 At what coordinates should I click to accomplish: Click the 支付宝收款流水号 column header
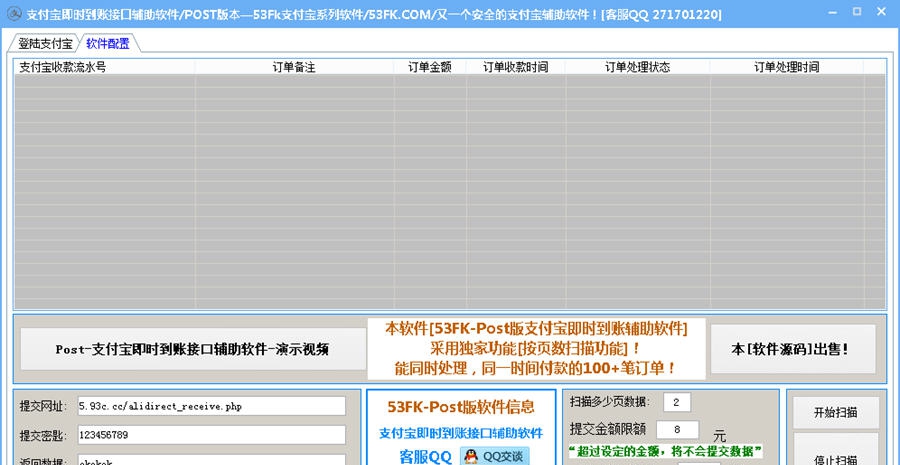point(104,67)
